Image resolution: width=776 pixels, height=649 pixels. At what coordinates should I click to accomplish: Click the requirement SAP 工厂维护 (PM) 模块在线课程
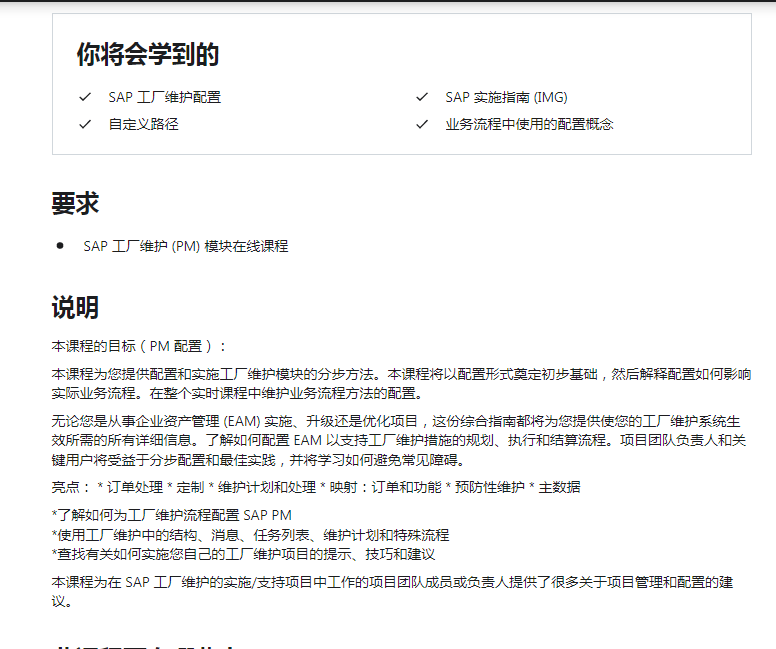186,246
